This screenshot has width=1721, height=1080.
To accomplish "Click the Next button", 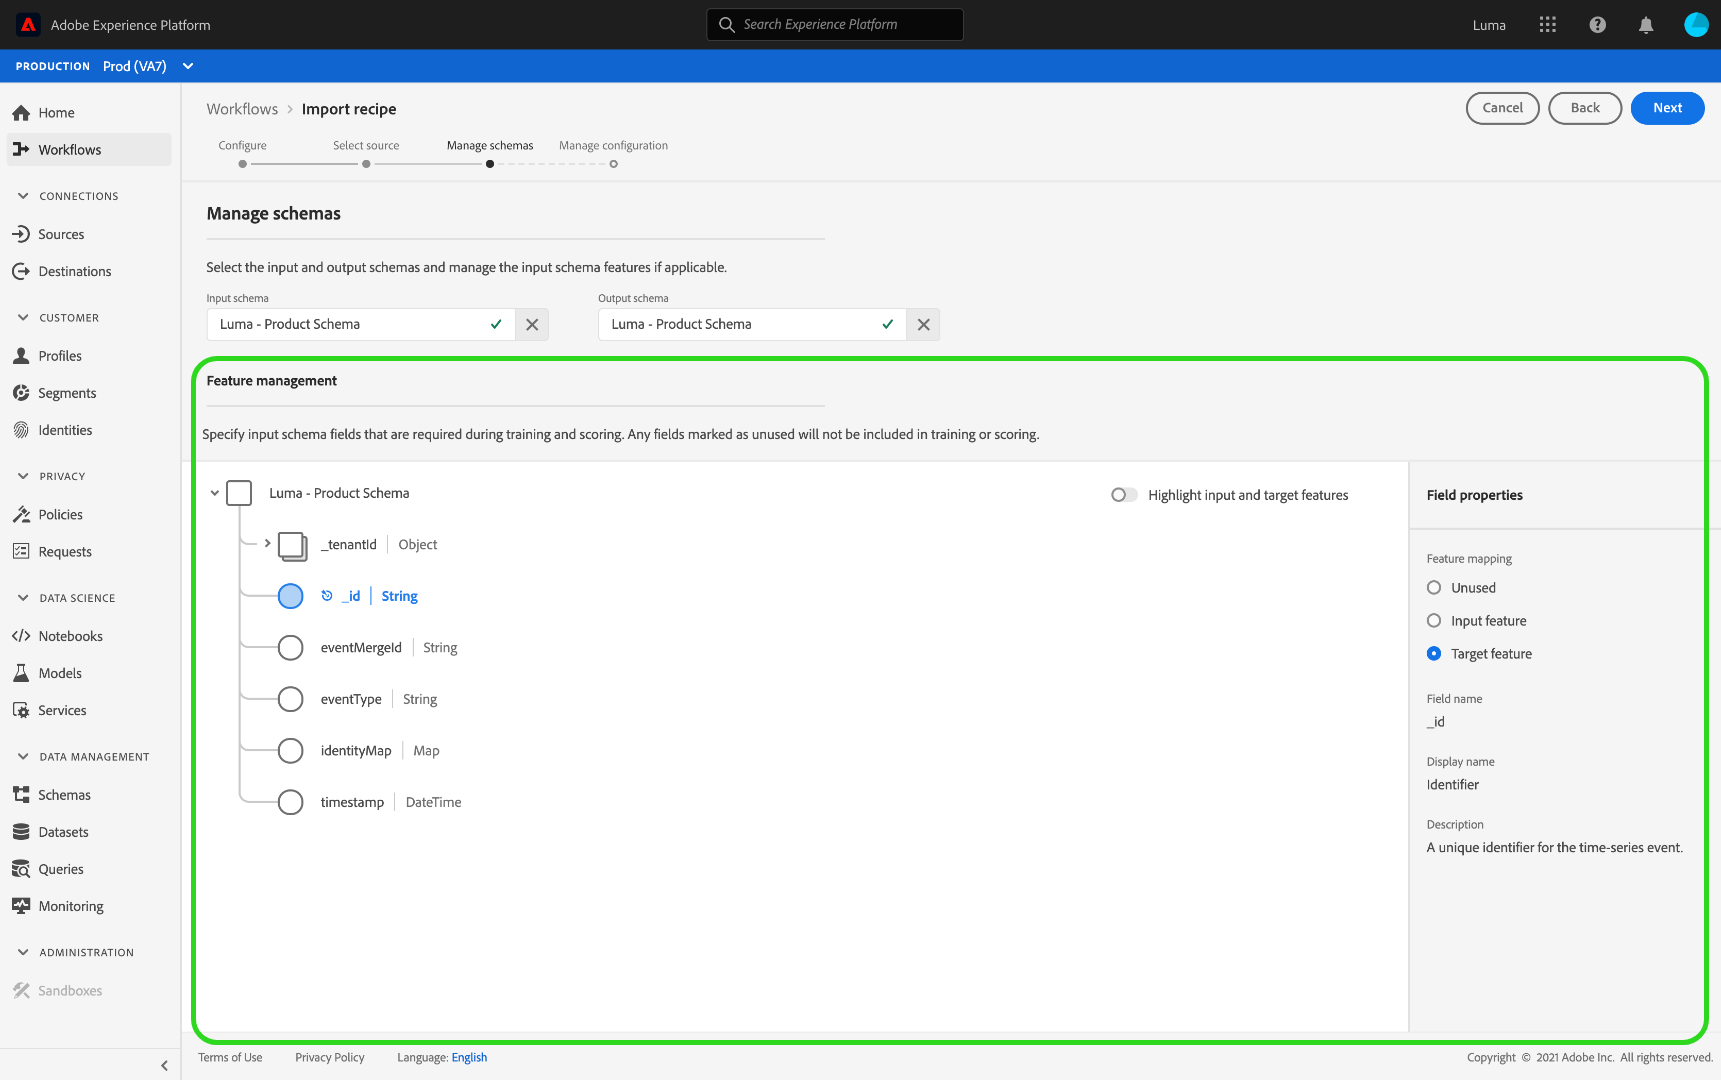I will click(1668, 108).
